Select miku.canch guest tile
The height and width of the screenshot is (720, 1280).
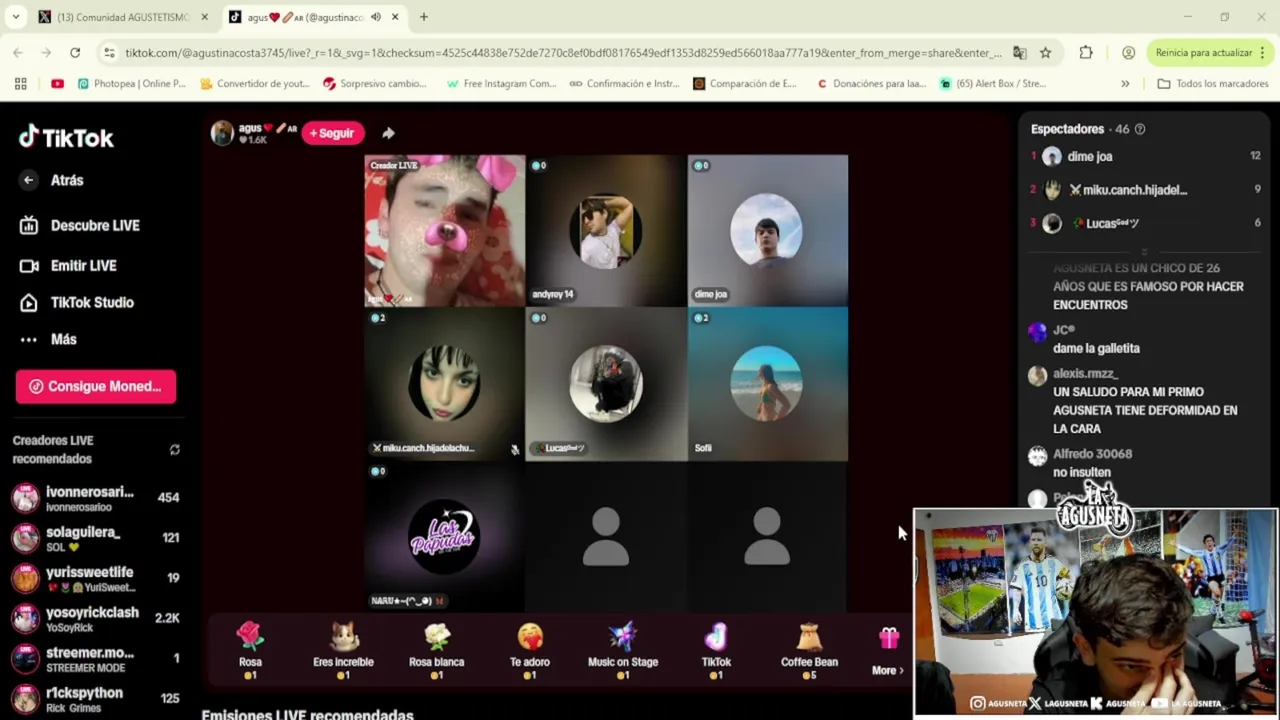click(444, 384)
